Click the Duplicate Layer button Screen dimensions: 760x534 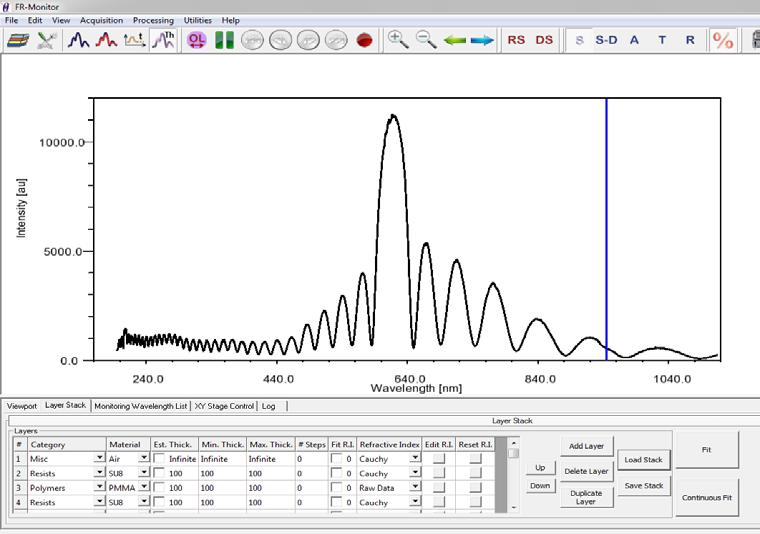click(586, 497)
